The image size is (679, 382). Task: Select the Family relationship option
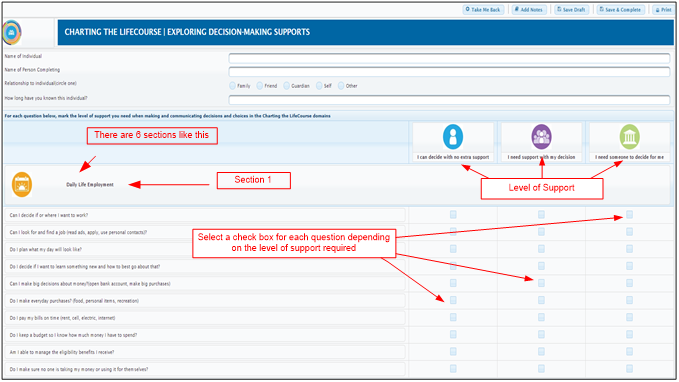[x=233, y=86]
